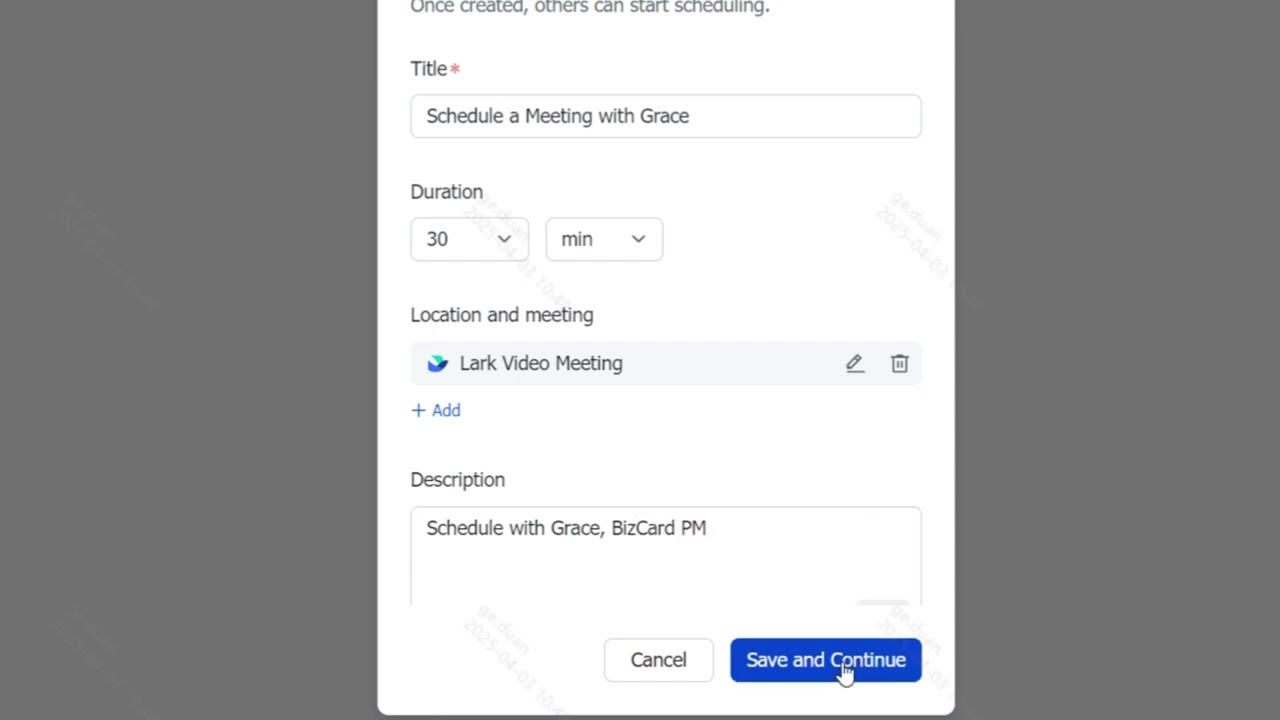Screen dimensions: 1280x720
Task: Click the plus icon beside Add
Action: [418, 410]
